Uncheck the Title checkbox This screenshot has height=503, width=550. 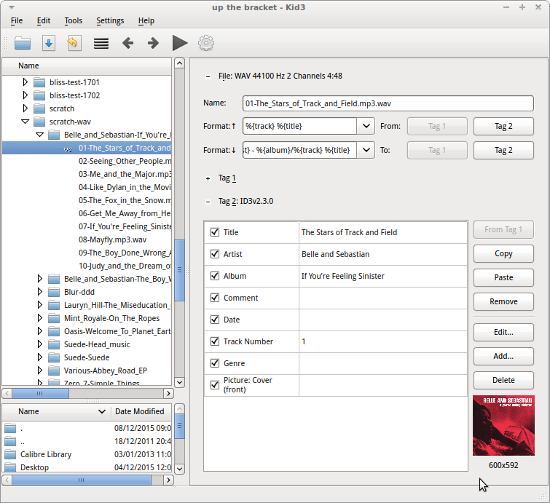click(214, 232)
